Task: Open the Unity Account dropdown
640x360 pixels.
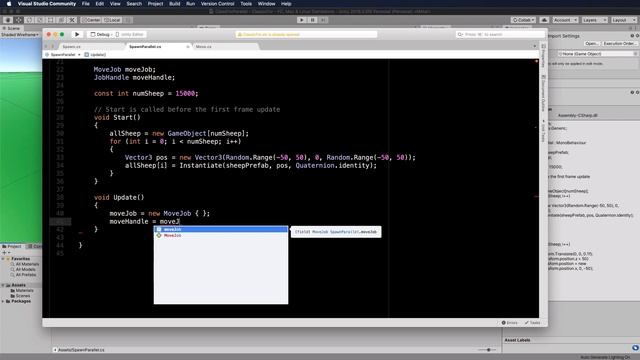Action: coord(565,20)
